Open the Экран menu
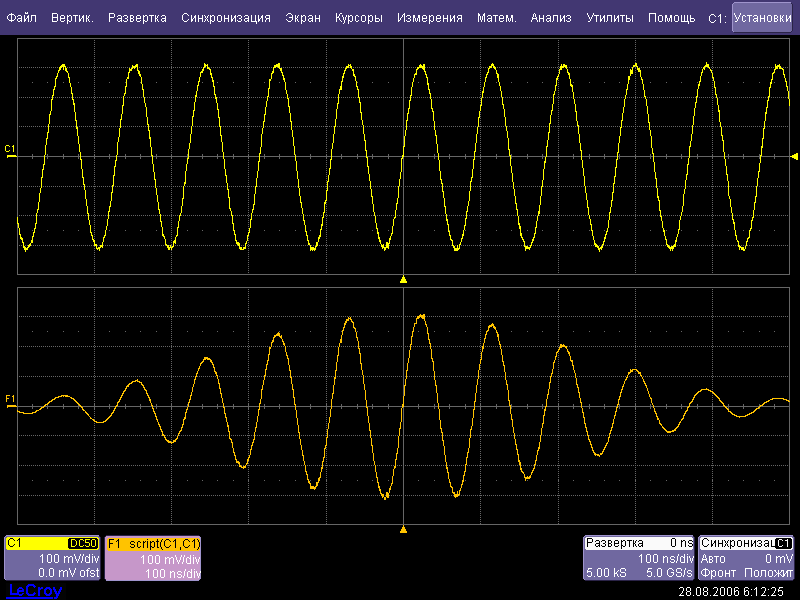The image size is (800, 600). point(303,18)
